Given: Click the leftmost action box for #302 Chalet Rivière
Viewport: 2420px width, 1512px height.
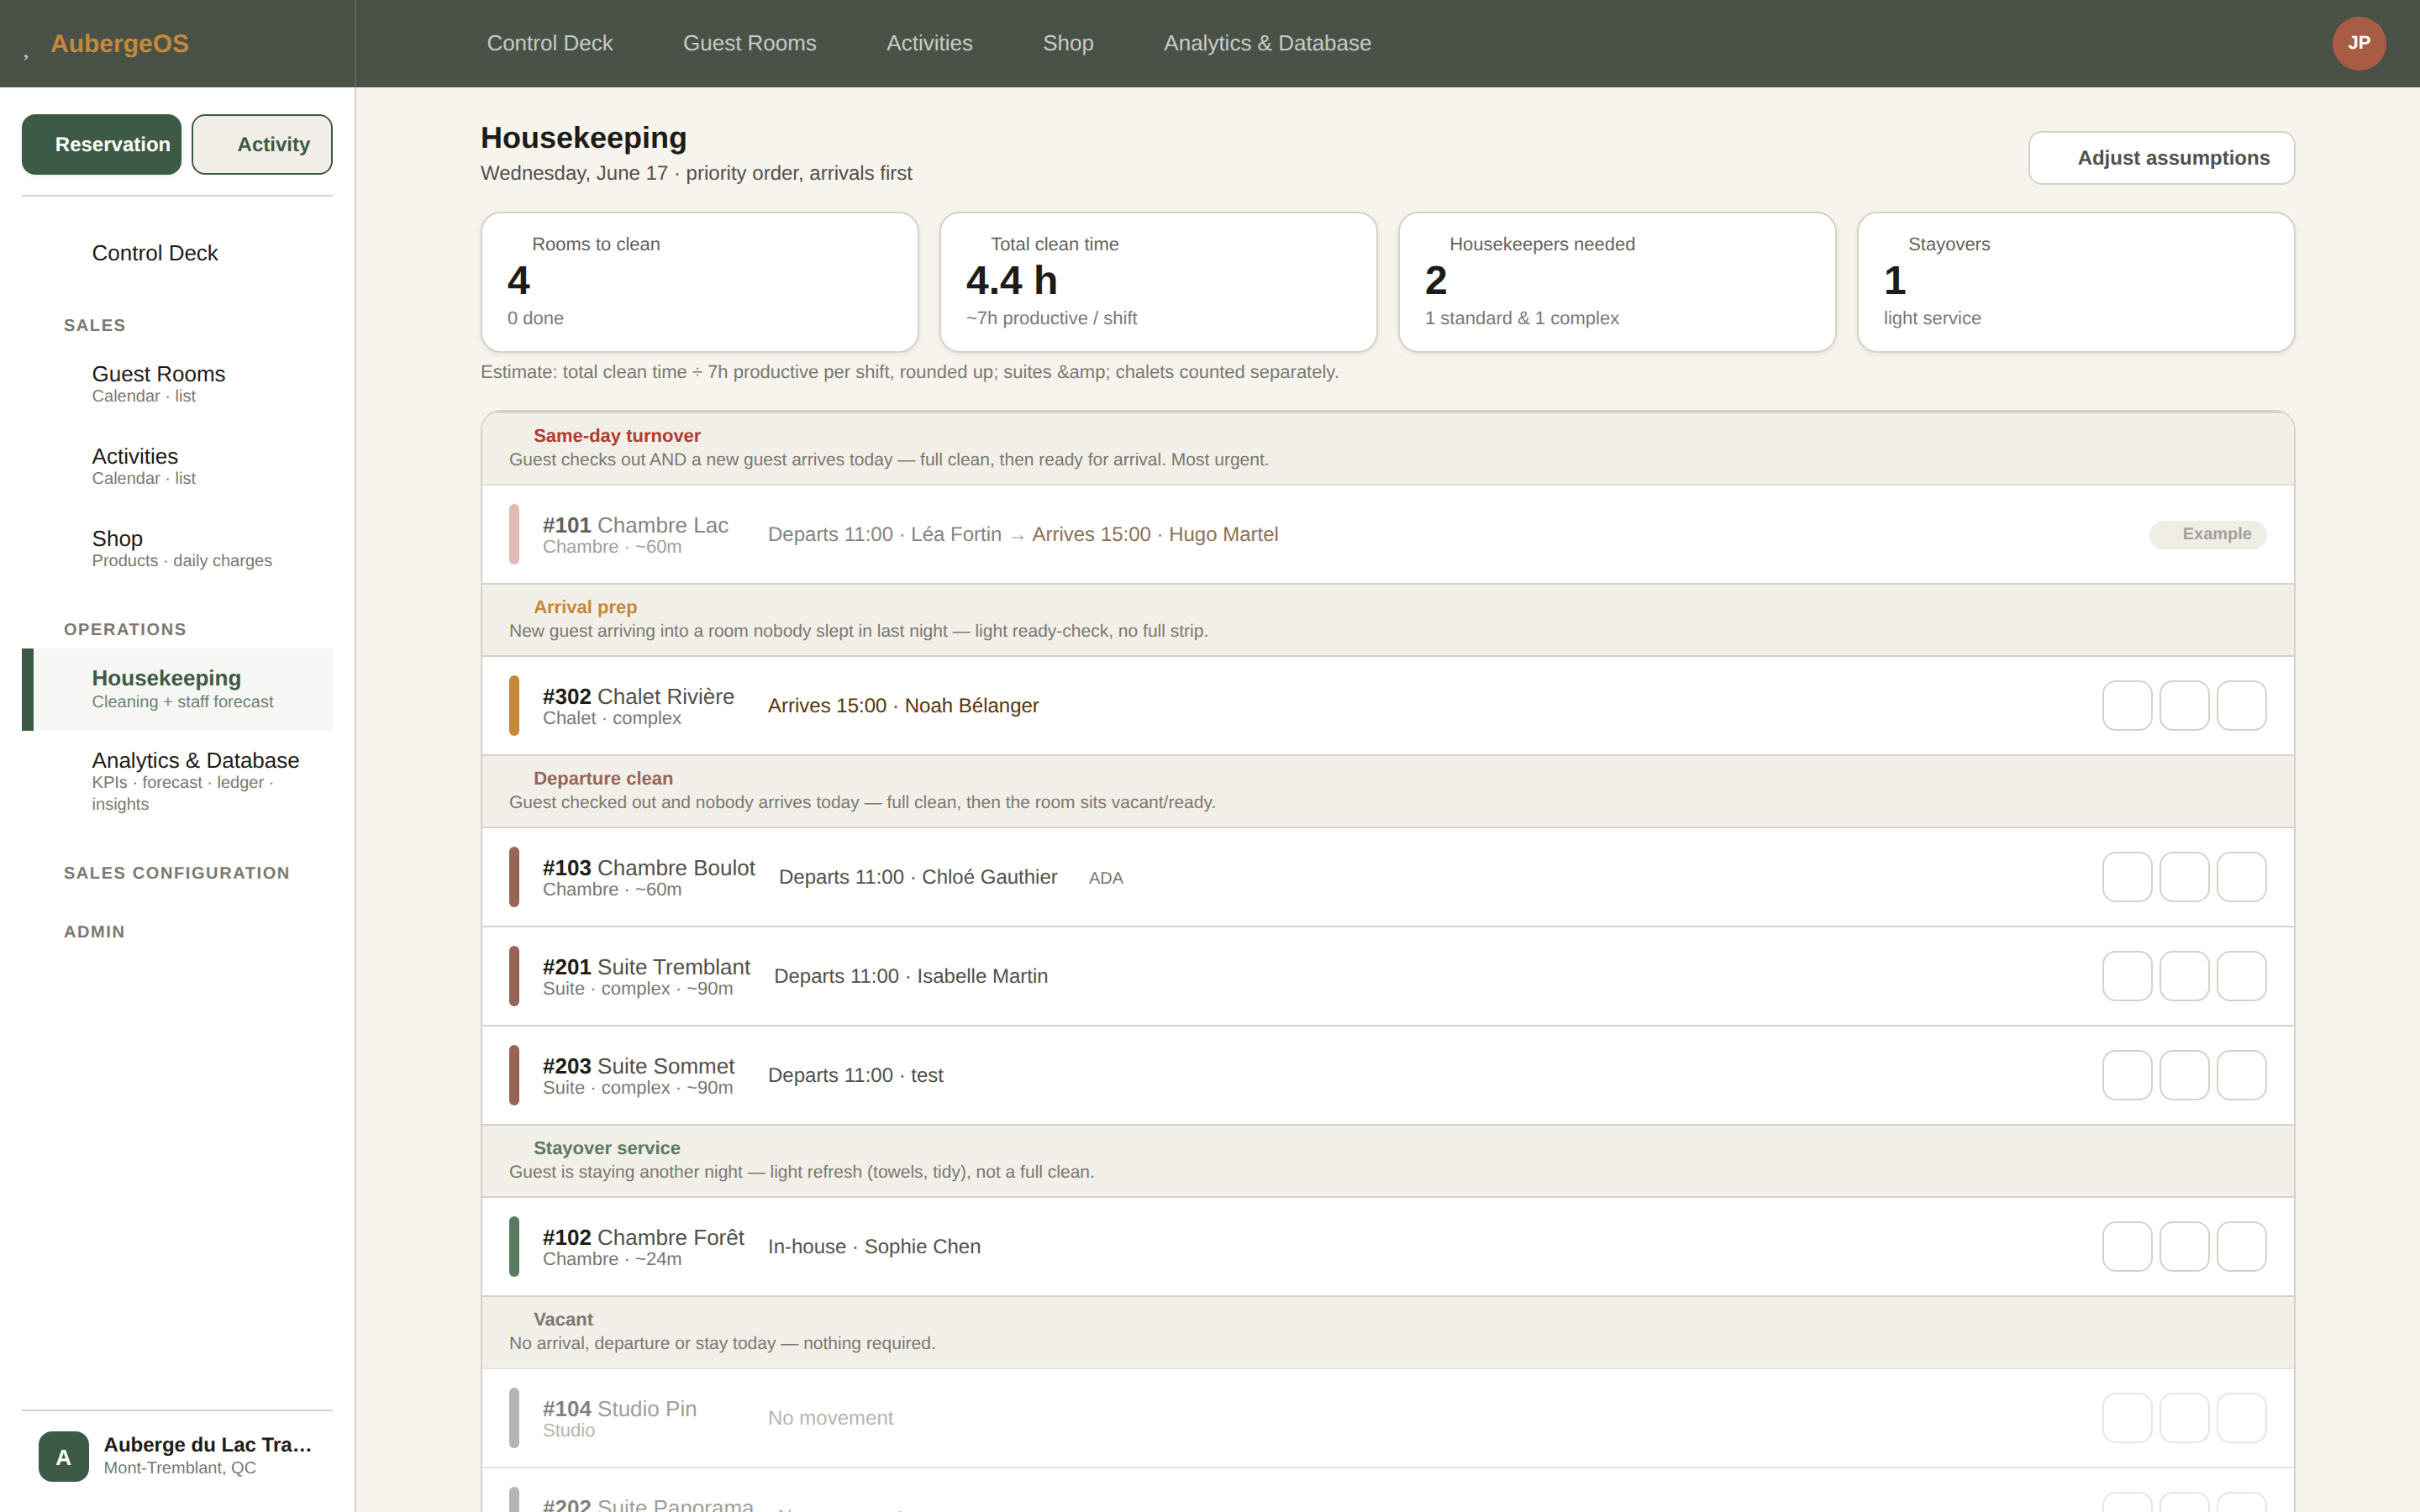Looking at the screenshot, I should coord(2127,705).
